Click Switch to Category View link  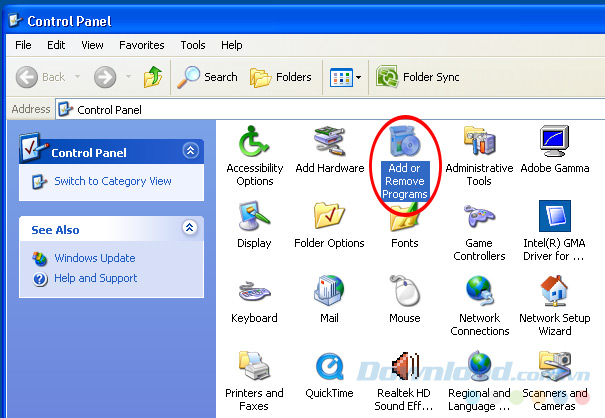tap(113, 181)
